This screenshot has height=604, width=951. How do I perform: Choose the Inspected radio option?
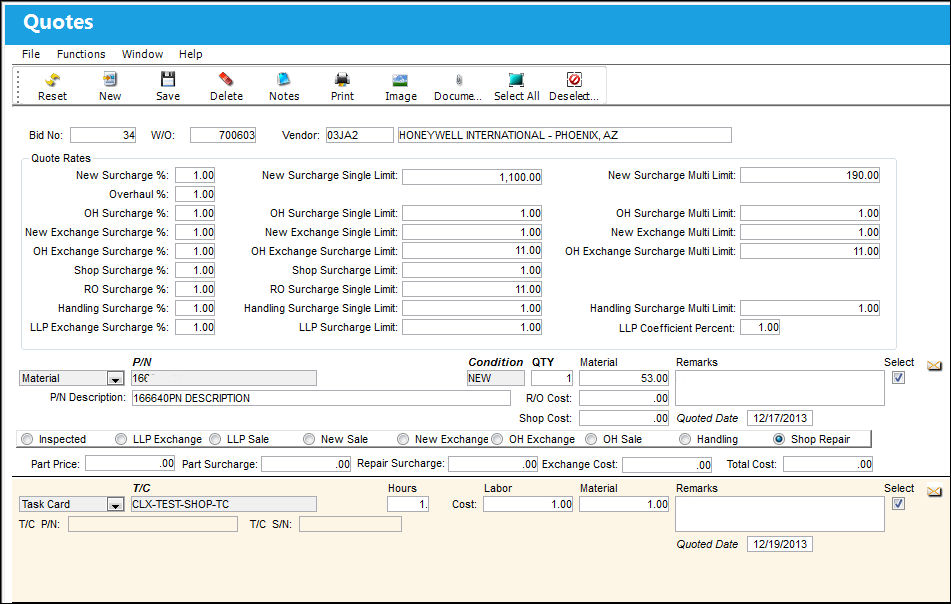27,439
